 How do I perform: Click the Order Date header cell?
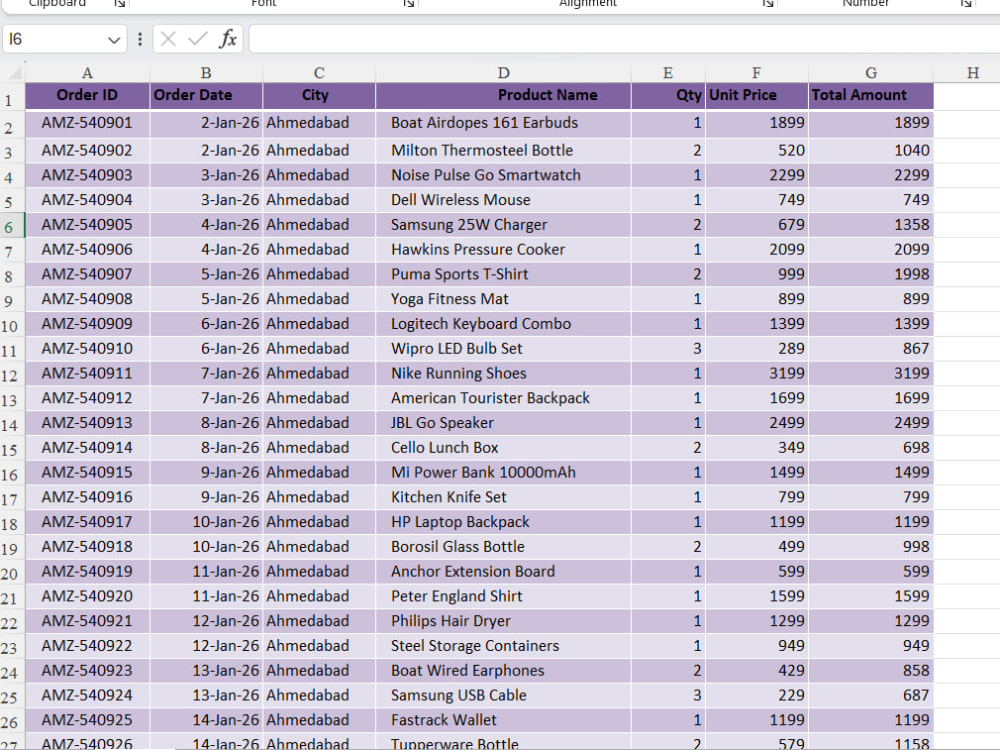(206, 96)
